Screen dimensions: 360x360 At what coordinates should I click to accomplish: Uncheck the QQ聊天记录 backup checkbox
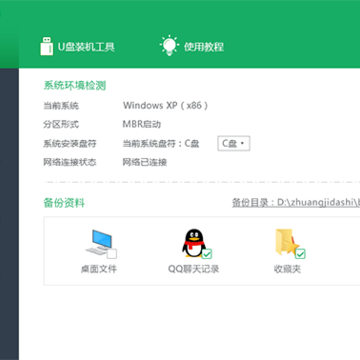(207, 254)
